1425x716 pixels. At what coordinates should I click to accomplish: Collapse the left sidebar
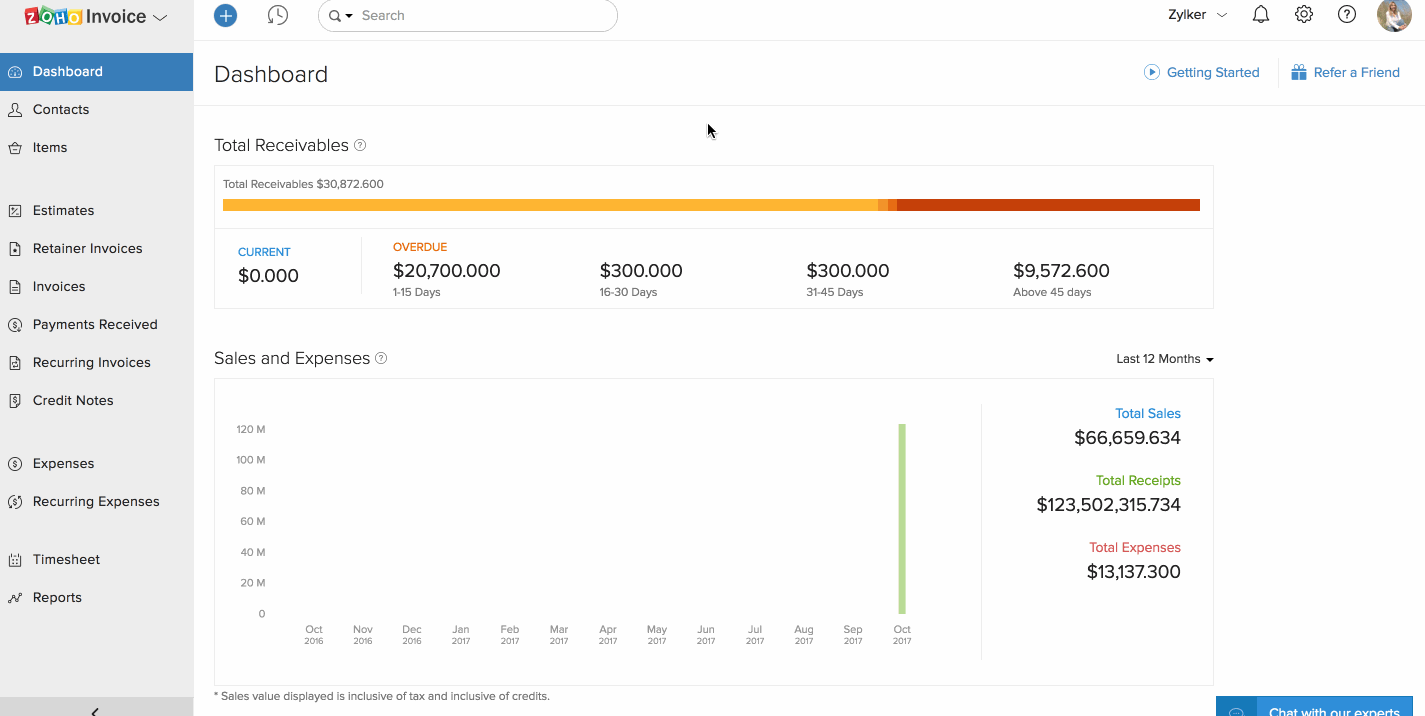(x=96, y=710)
